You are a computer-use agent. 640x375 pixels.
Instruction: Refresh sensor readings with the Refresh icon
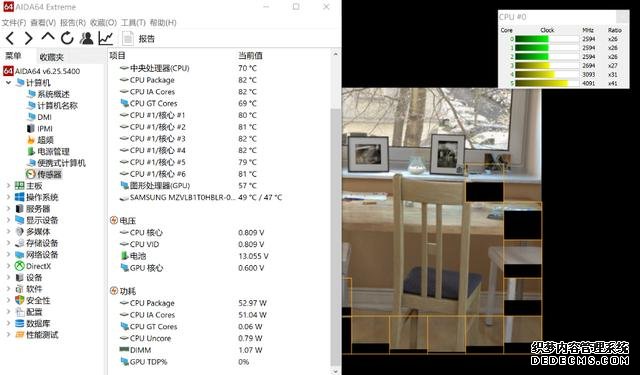tap(67, 38)
